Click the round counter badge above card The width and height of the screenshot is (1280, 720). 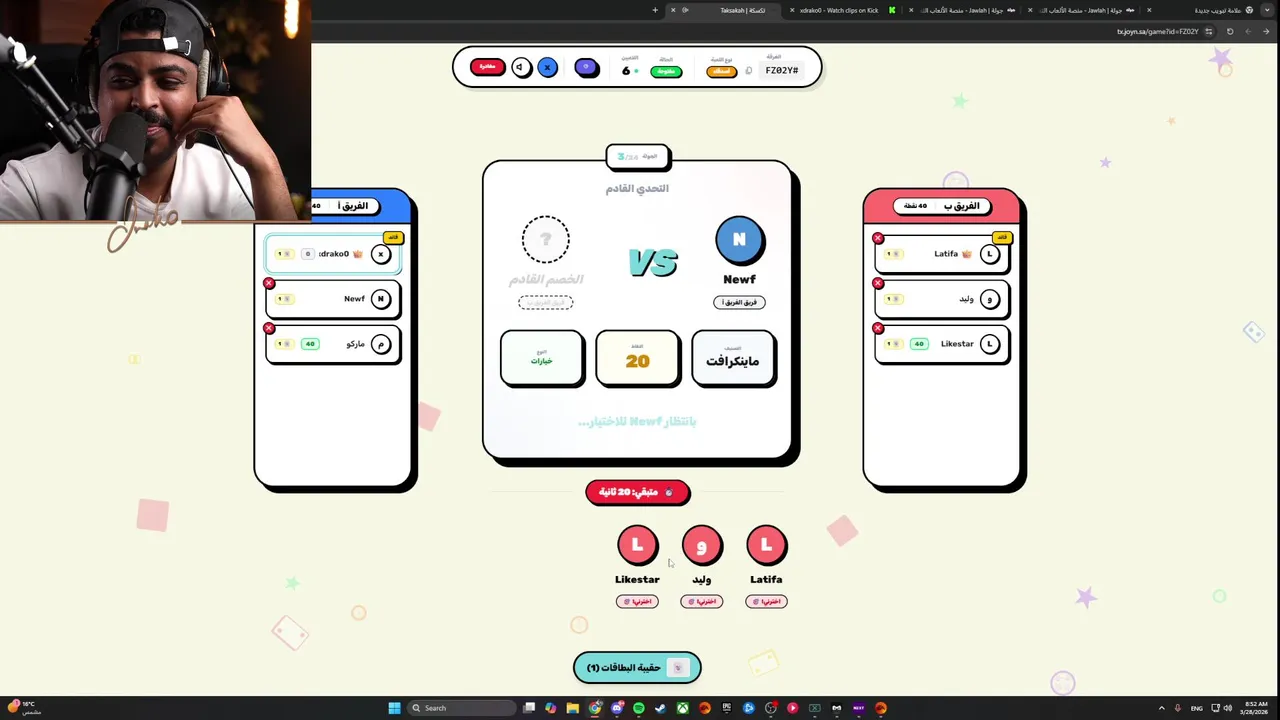(637, 156)
